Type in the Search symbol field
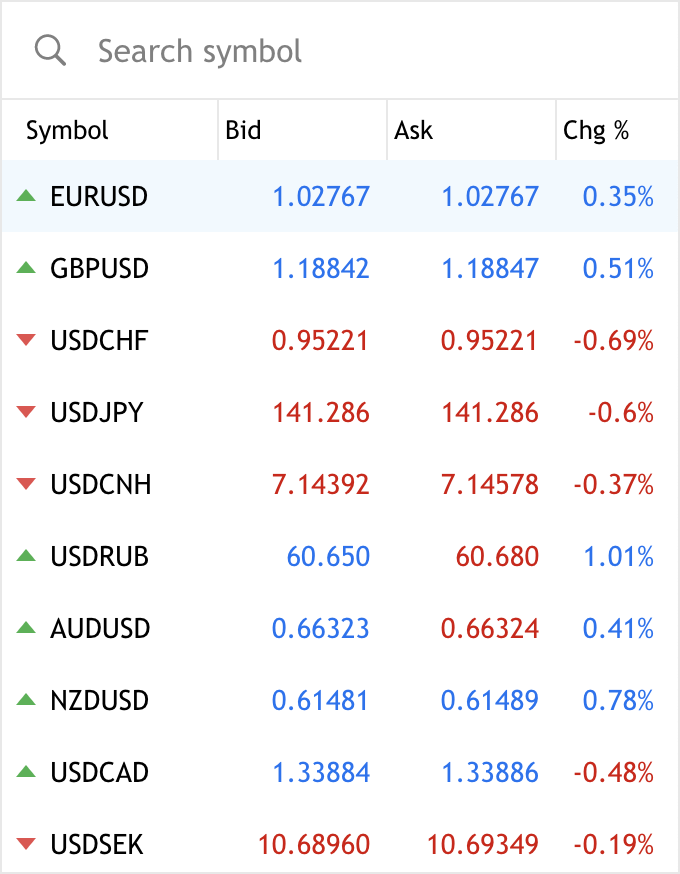The width and height of the screenshot is (680, 874). tap(300, 51)
